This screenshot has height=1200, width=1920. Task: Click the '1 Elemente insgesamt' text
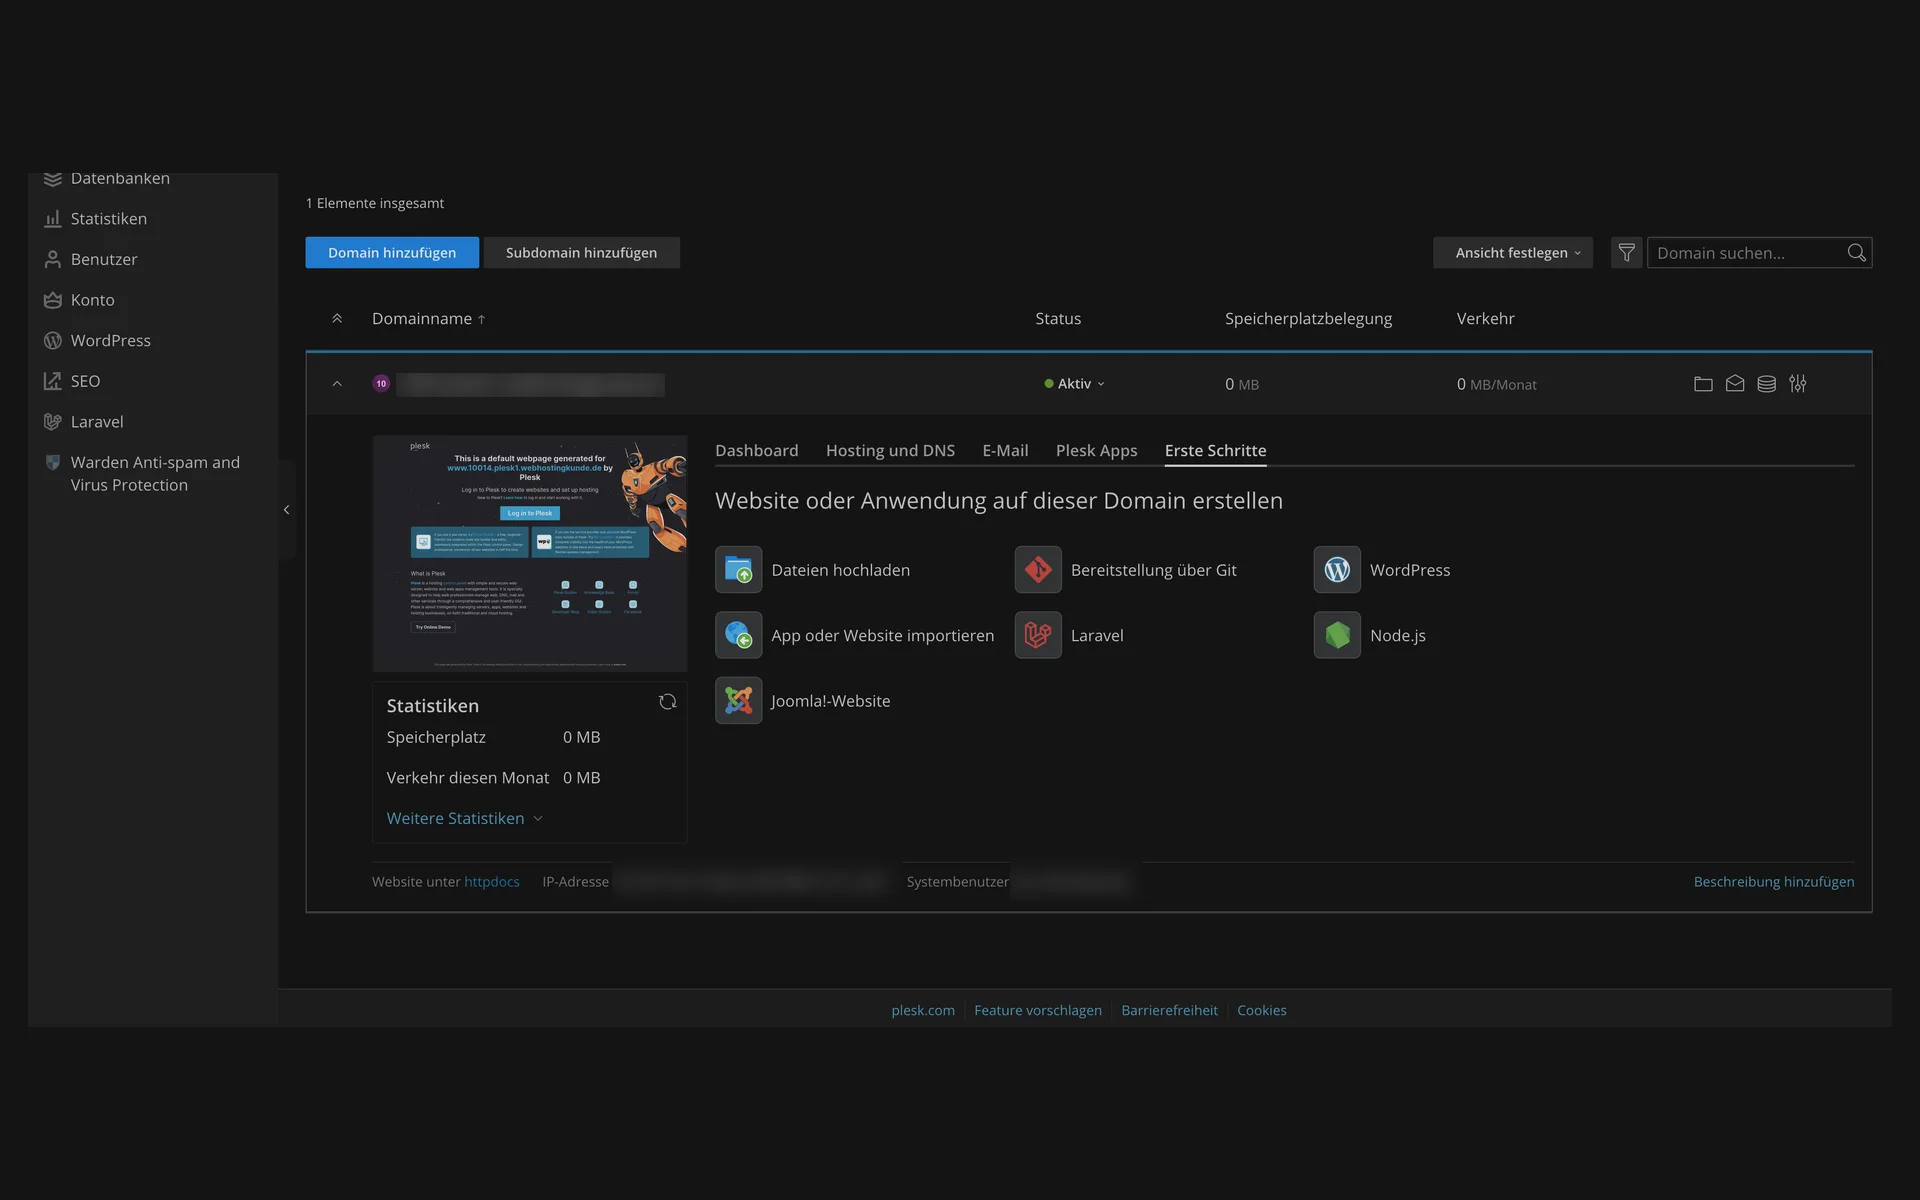[375, 203]
